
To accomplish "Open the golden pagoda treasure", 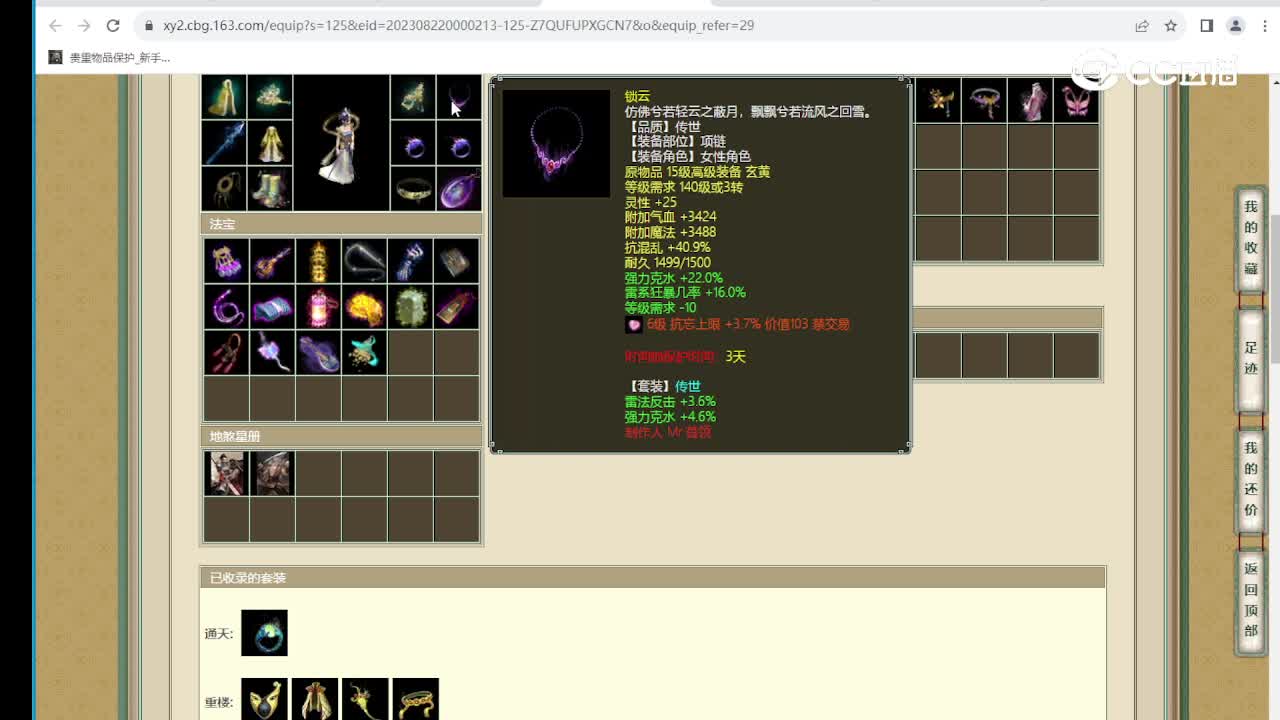I will [x=318, y=261].
